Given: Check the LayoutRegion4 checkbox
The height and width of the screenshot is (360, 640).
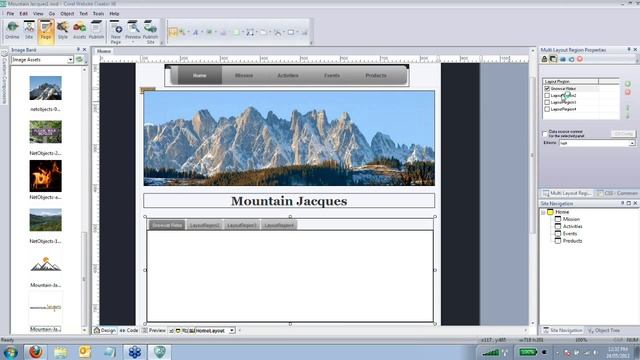Looking at the screenshot, I should (547, 109).
